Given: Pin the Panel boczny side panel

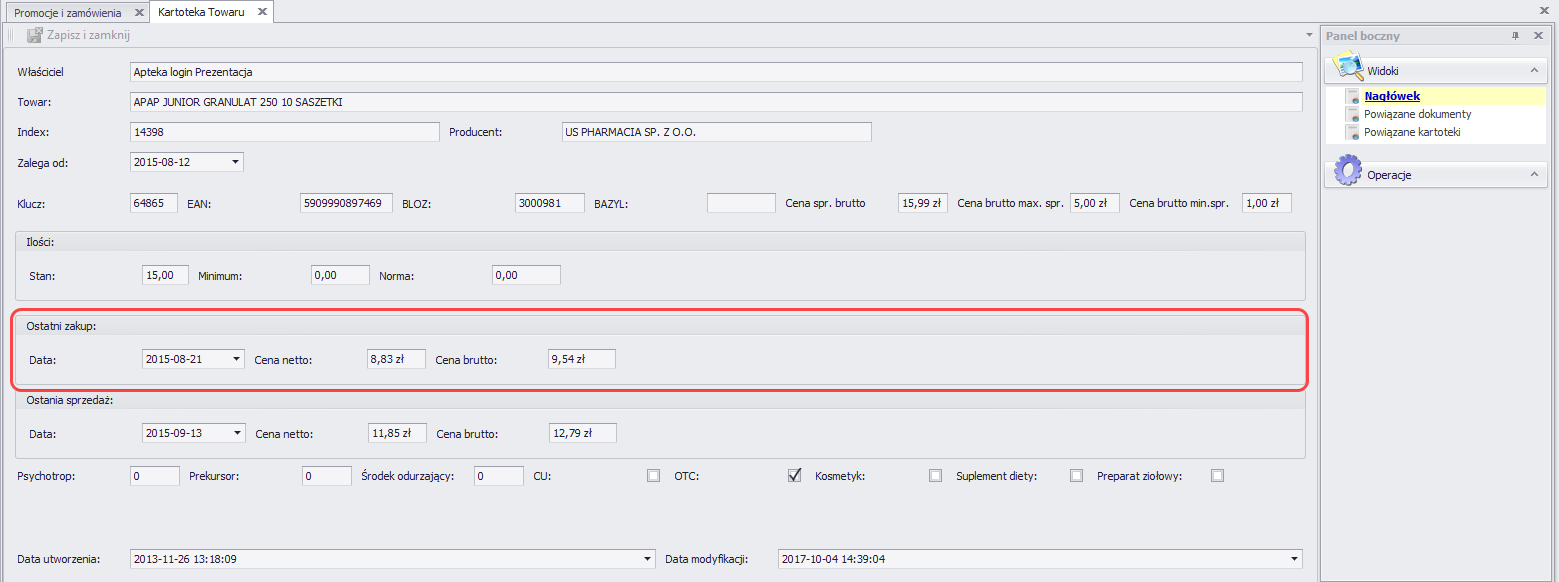Looking at the screenshot, I should click(x=1515, y=36).
